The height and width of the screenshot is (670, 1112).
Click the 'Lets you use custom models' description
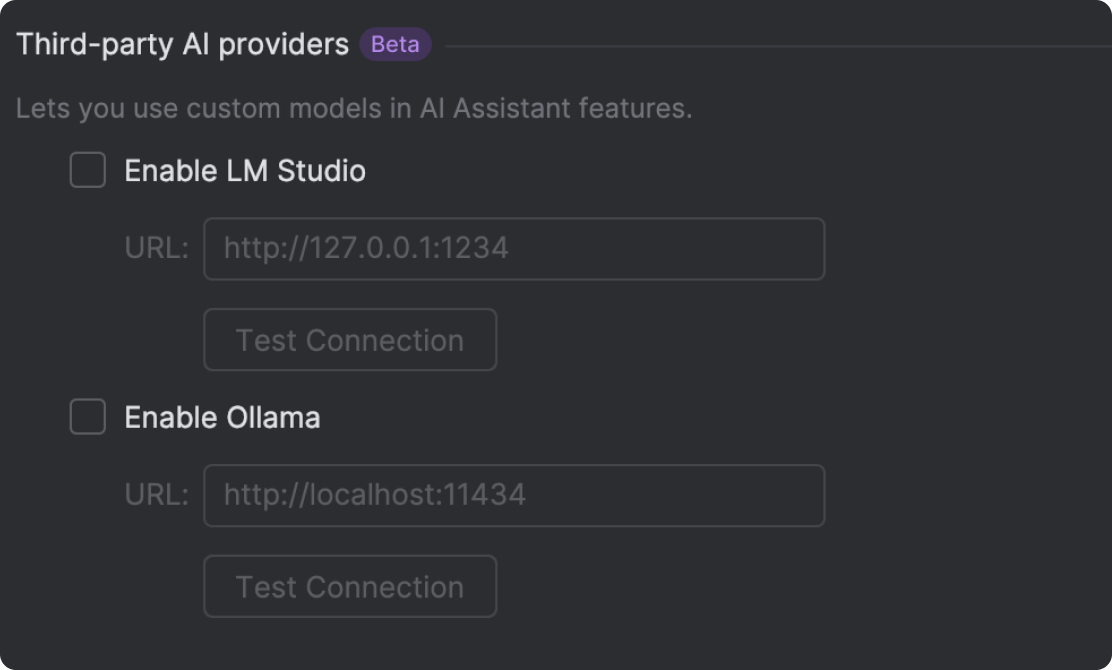click(x=353, y=108)
